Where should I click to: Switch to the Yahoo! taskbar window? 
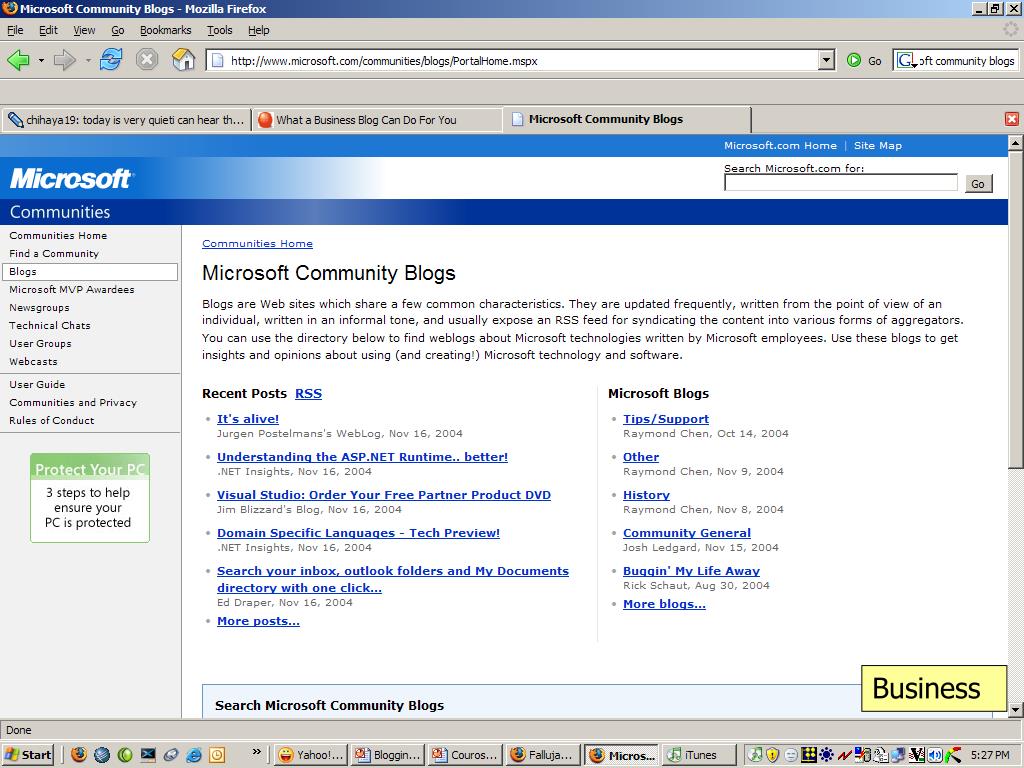(311, 755)
